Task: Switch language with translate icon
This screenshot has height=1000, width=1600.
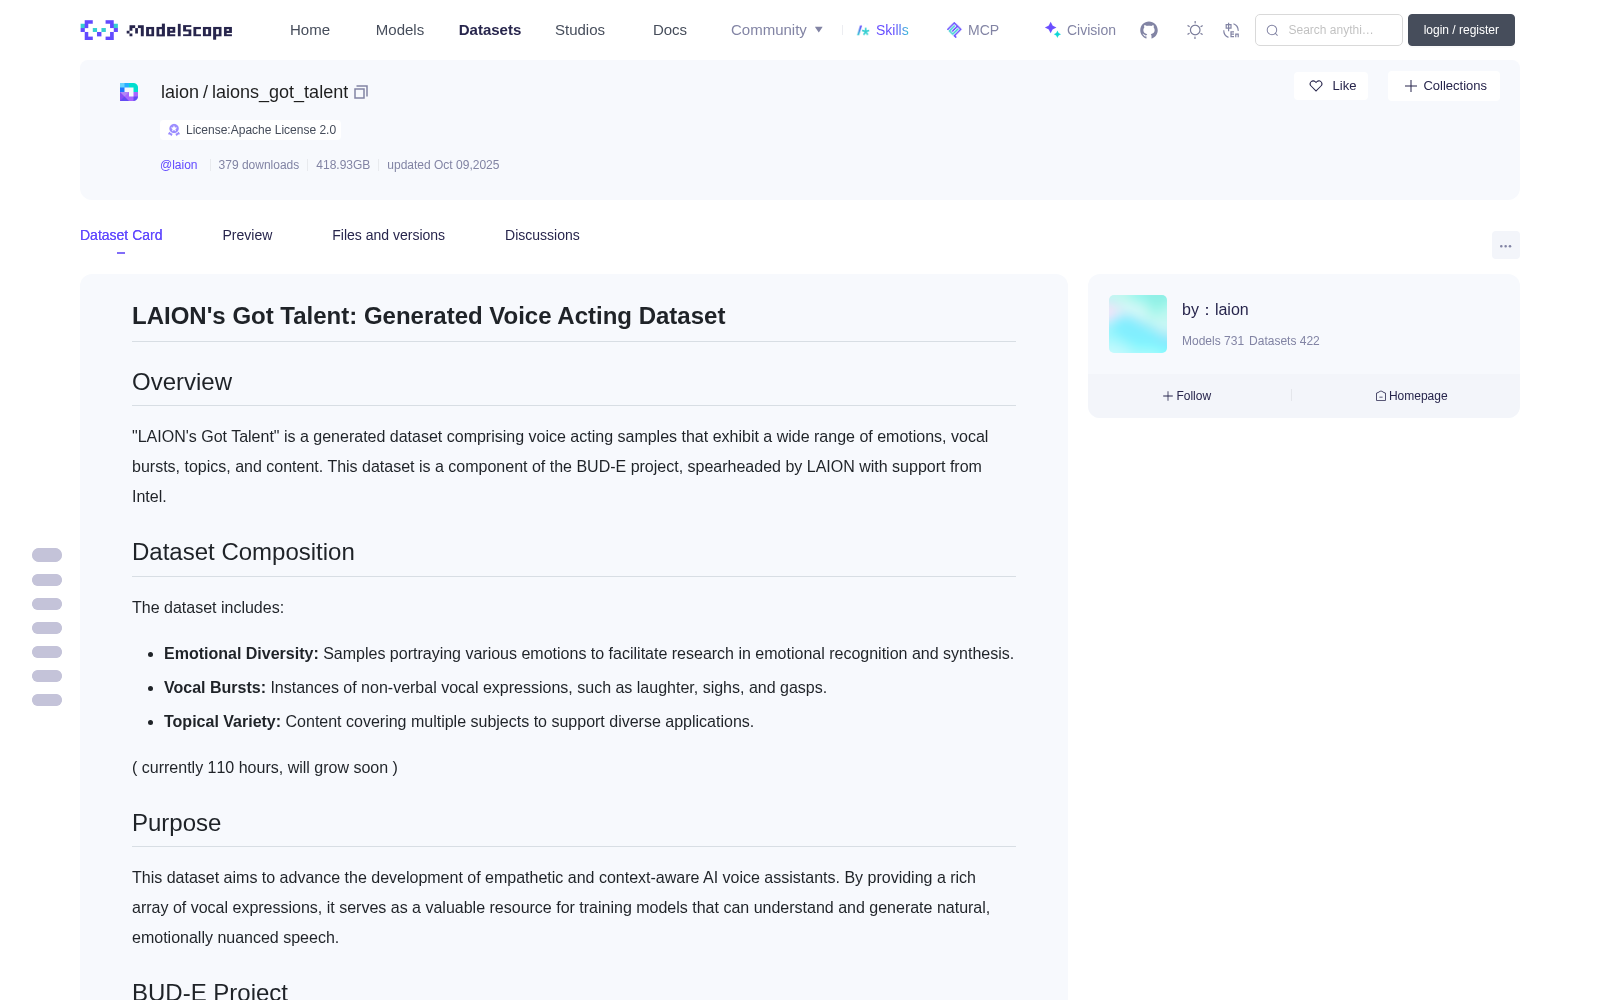Action: pyautogui.click(x=1231, y=30)
